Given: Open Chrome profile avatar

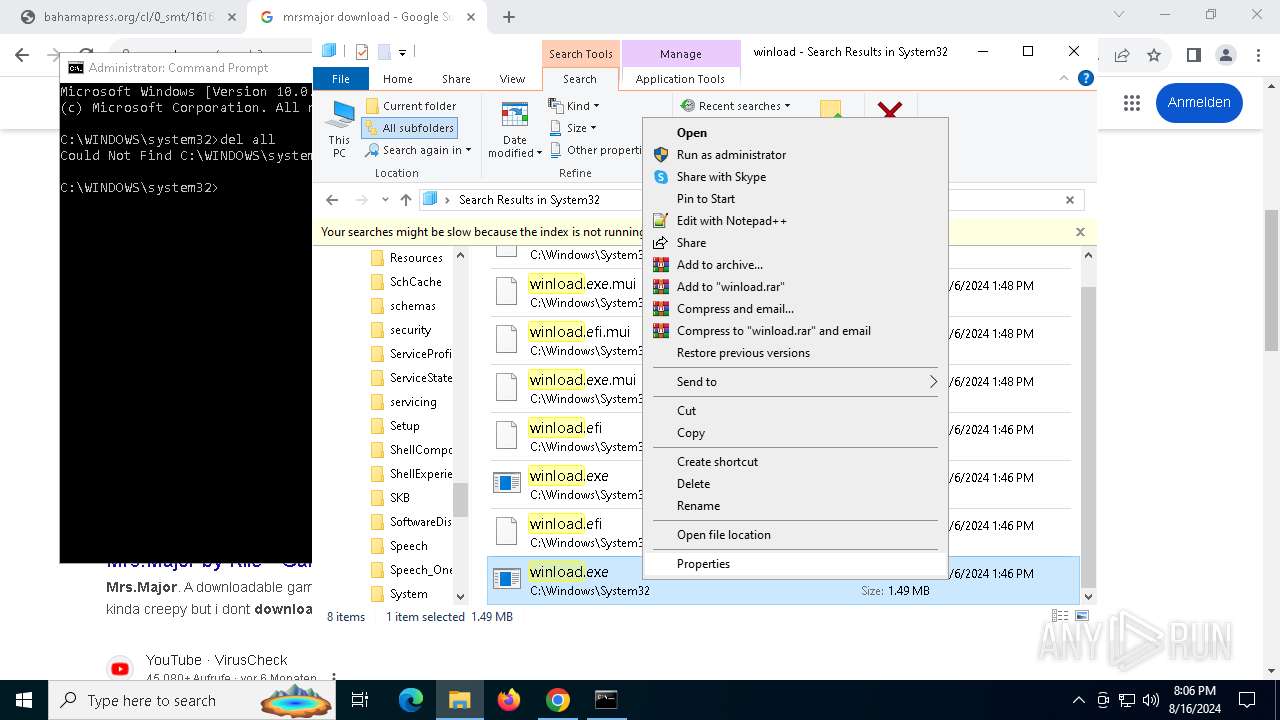Looking at the screenshot, I should tap(1225, 55).
